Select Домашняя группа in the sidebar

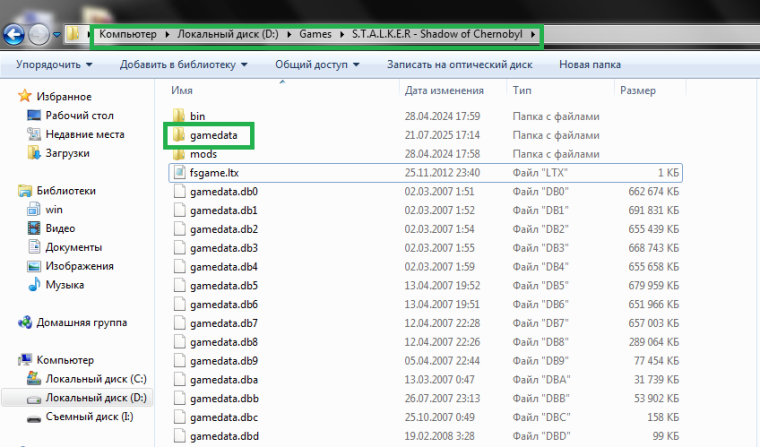tap(81, 322)
